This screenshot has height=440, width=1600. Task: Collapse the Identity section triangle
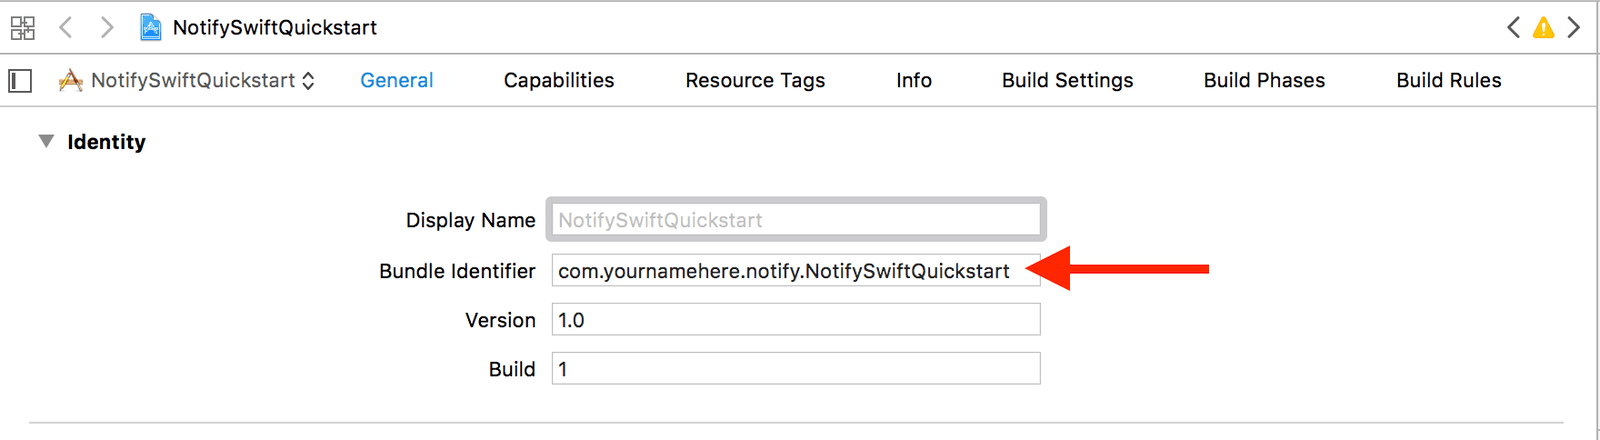click(46, 142)
